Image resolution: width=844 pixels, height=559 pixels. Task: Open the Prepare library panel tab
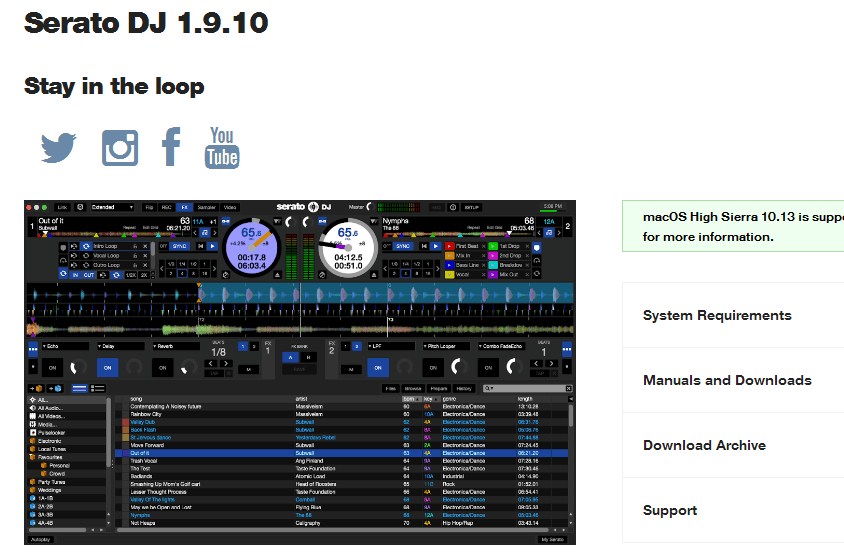tap(439, 388)
